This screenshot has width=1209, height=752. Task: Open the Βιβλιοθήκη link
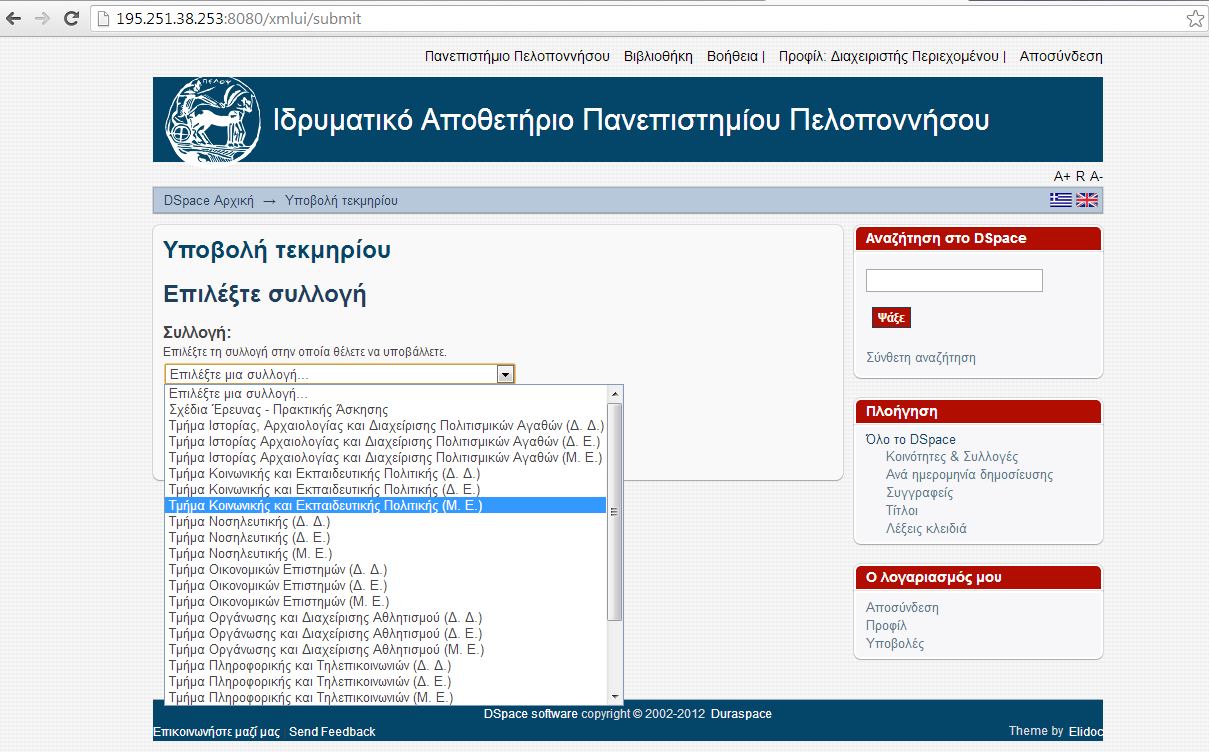pos(658,57)
